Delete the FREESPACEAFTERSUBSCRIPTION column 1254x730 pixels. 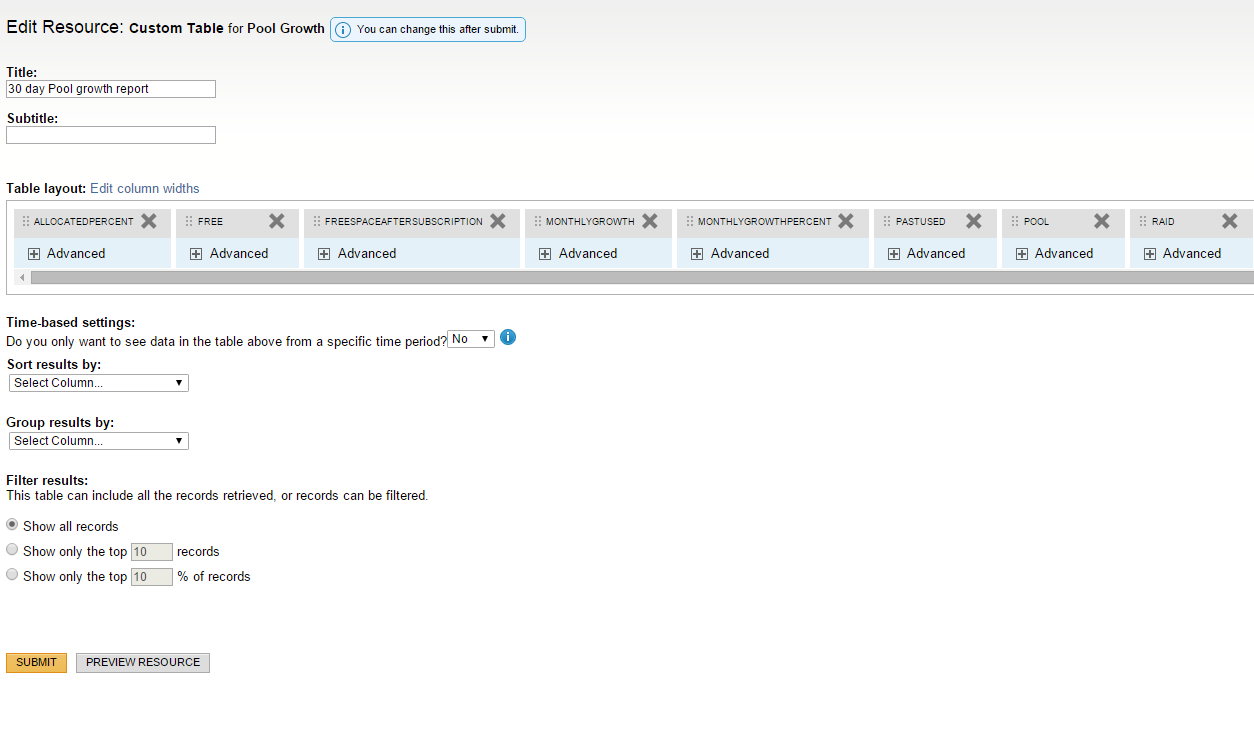498,221
